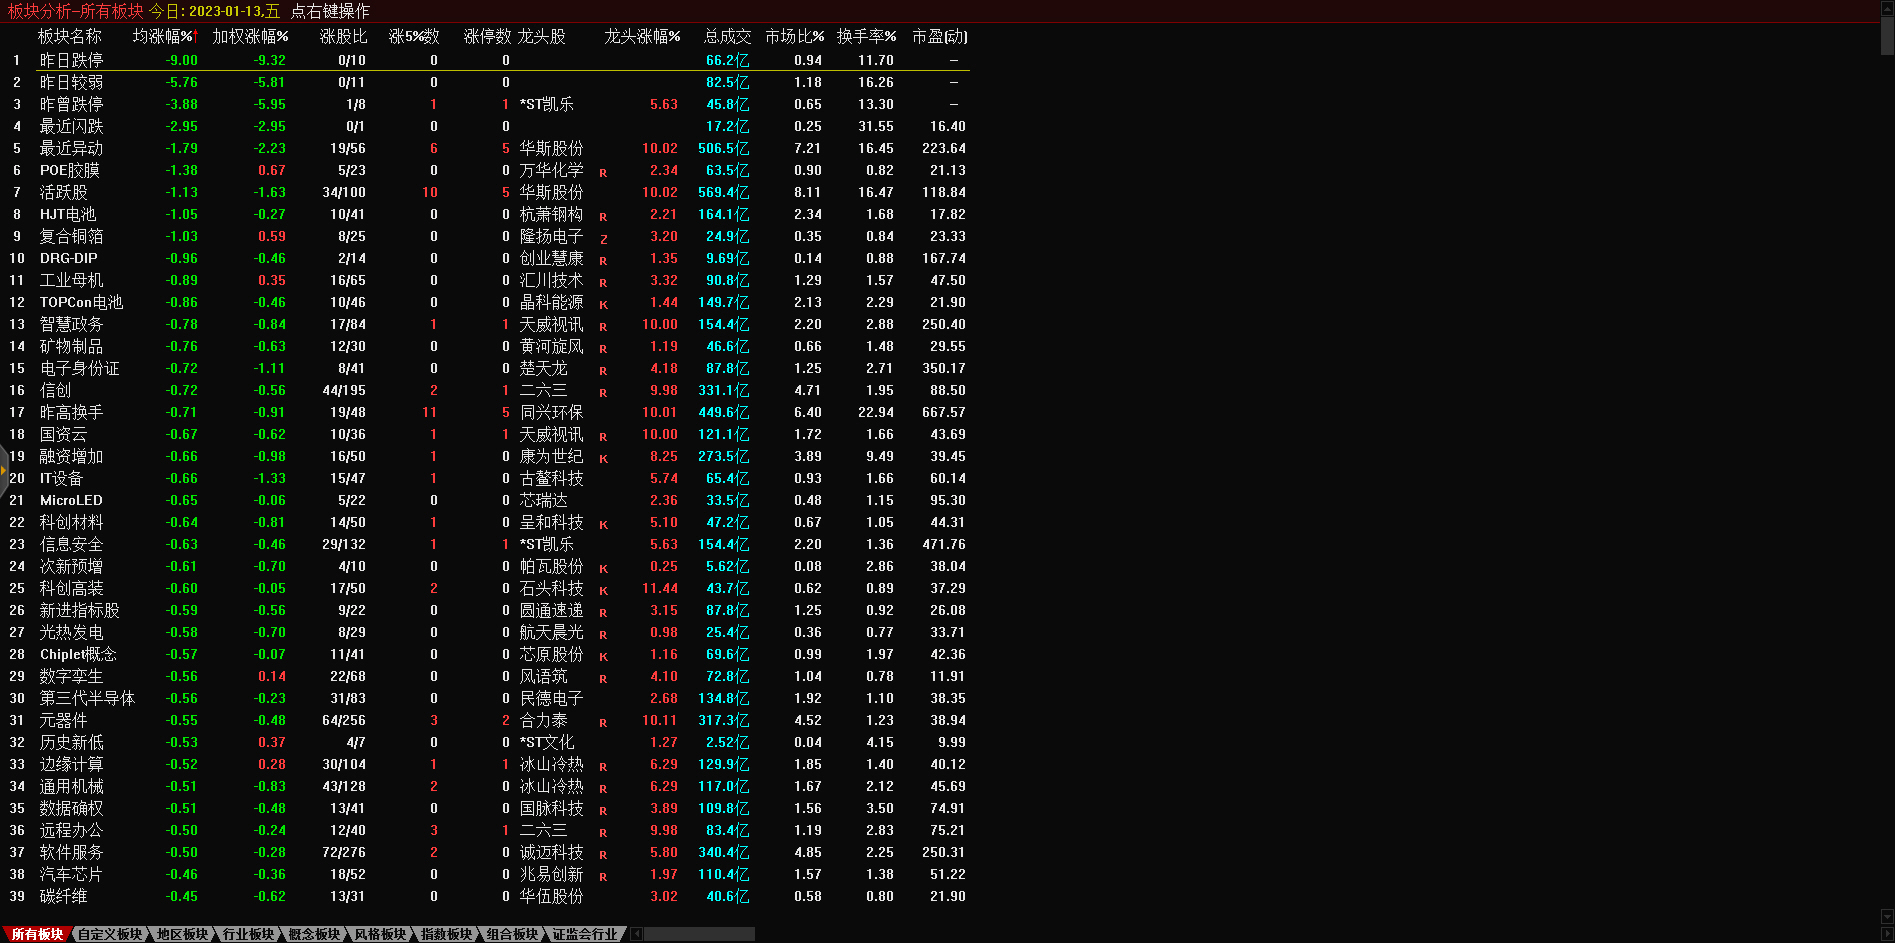The image size is (1895, 943).
Task: Open leading stock 华斯股份 in 最近异动 row
Action: [551, 148]
